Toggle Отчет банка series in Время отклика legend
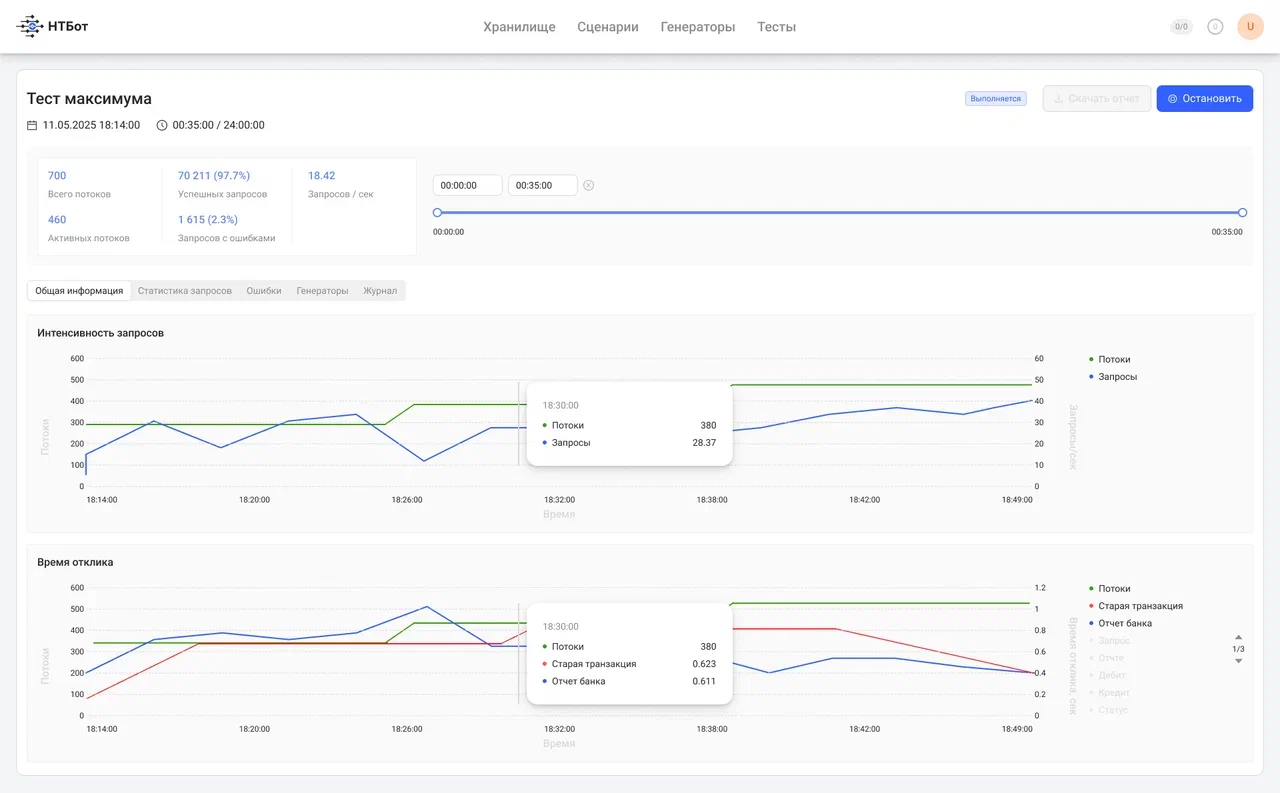The image size is (1280, 793). click(1124, 623)
